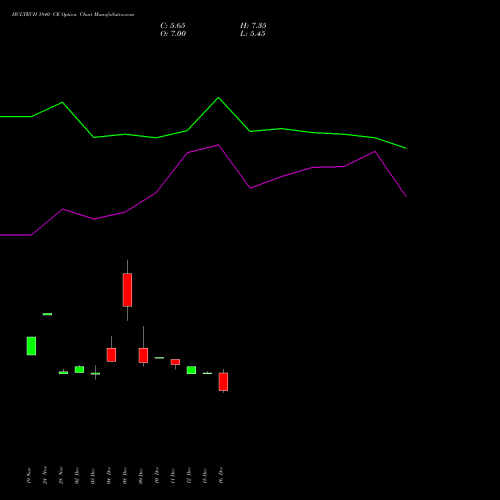The height and width of the screenshot is (500, 500).
Task: Click the '24 Nov' date axis label
Action: coord(45,475)
